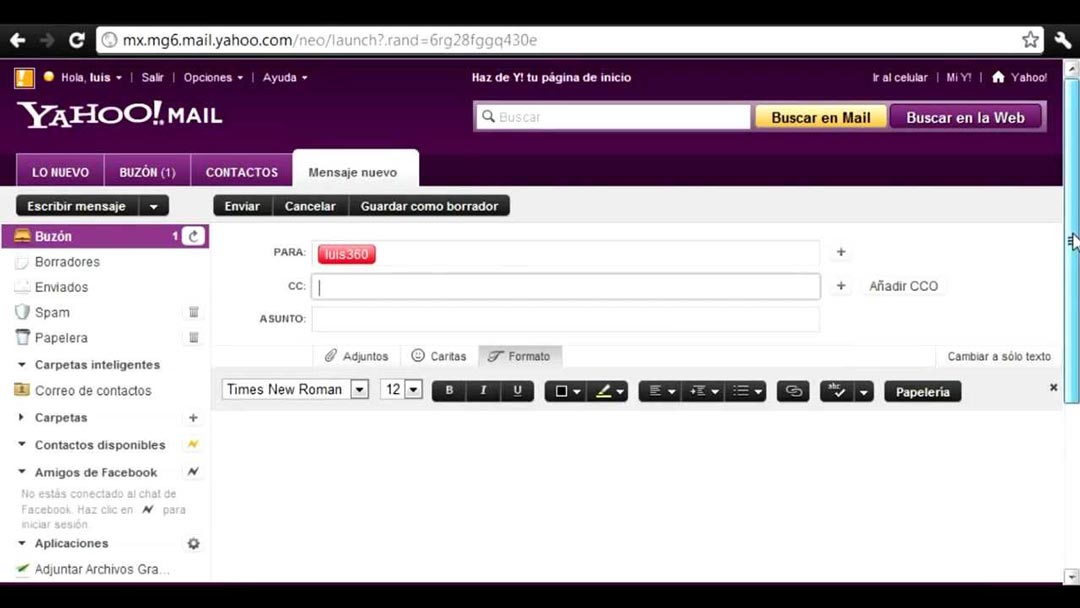Image resolution: width=1080 pixels, height=608 pixels.
Task: Click the Buscar en la Web button
Action: coord(966,117)
